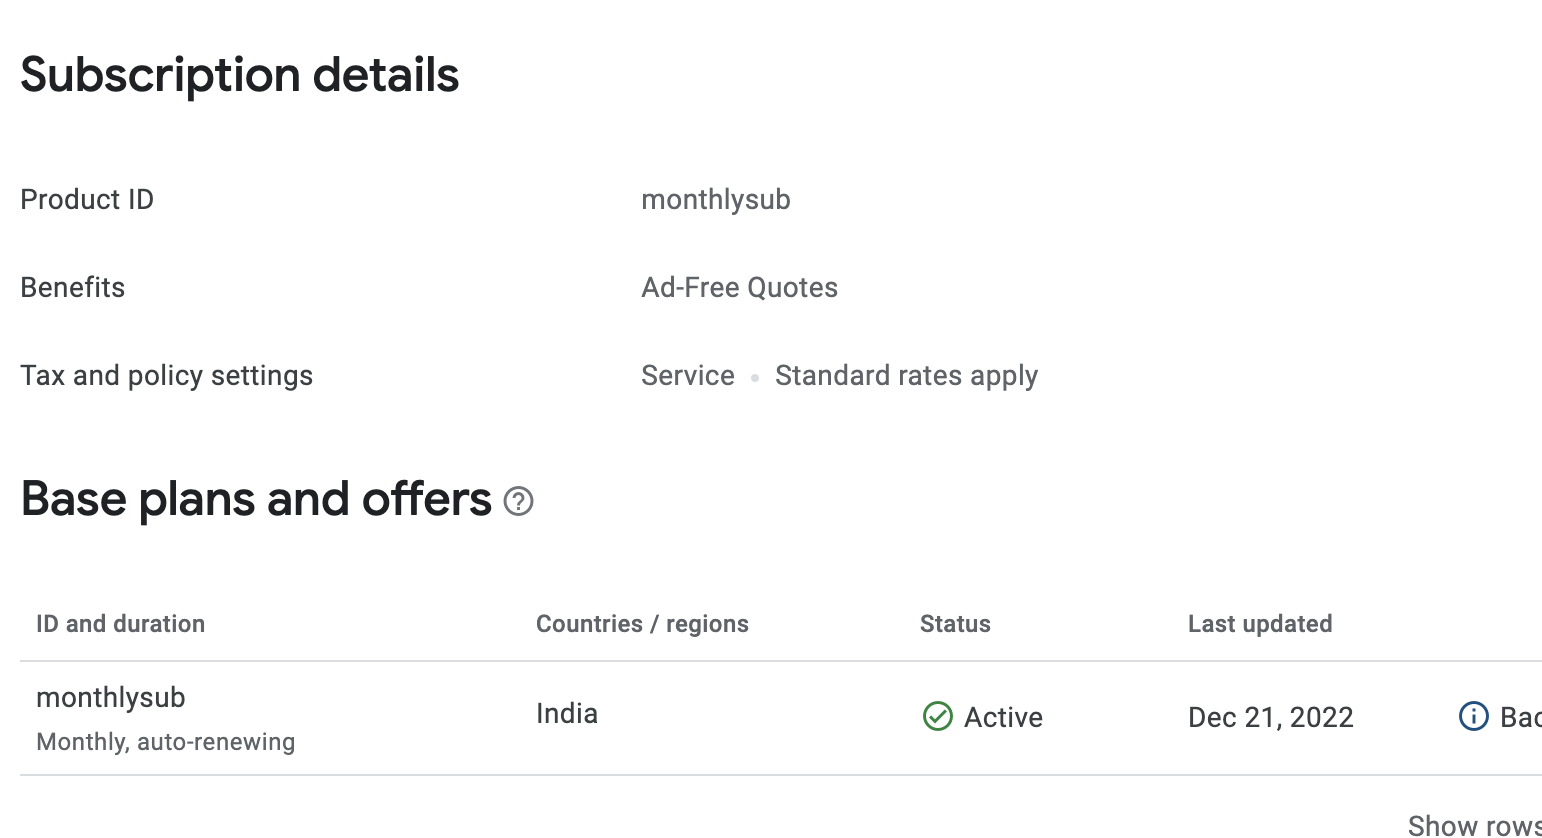Click the Subscription details heading

[x=240, y=76]
